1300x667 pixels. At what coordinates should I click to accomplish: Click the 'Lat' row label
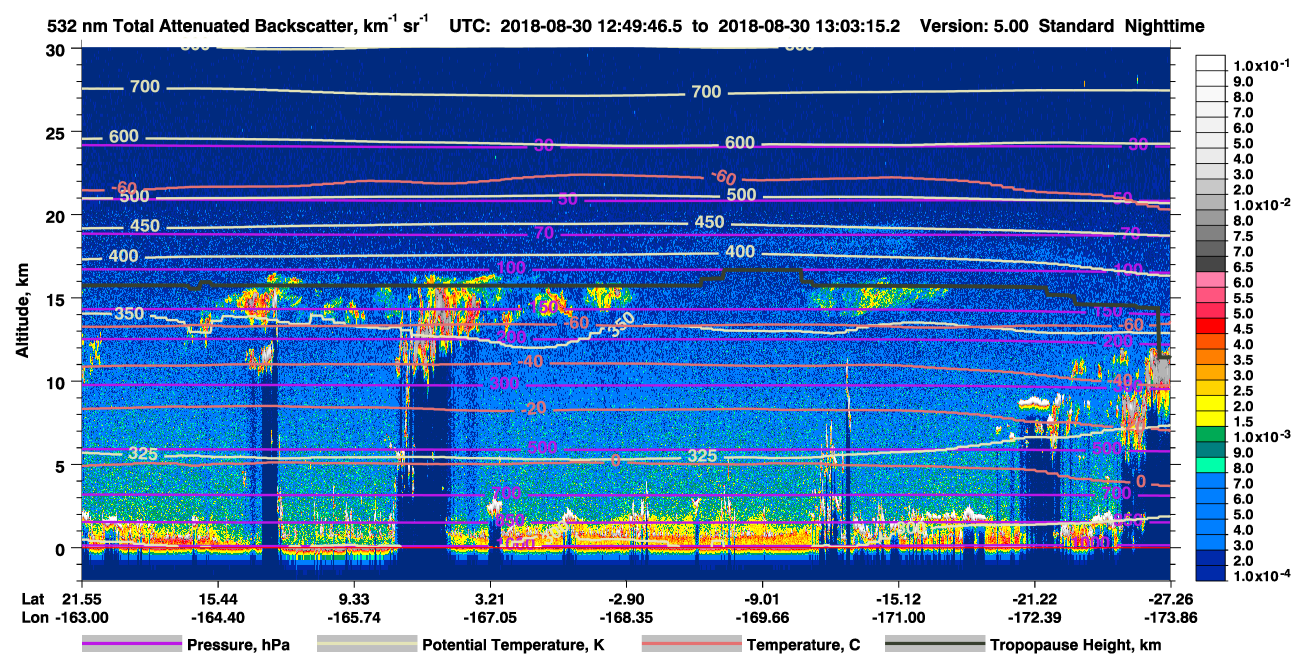coord(32,598)
